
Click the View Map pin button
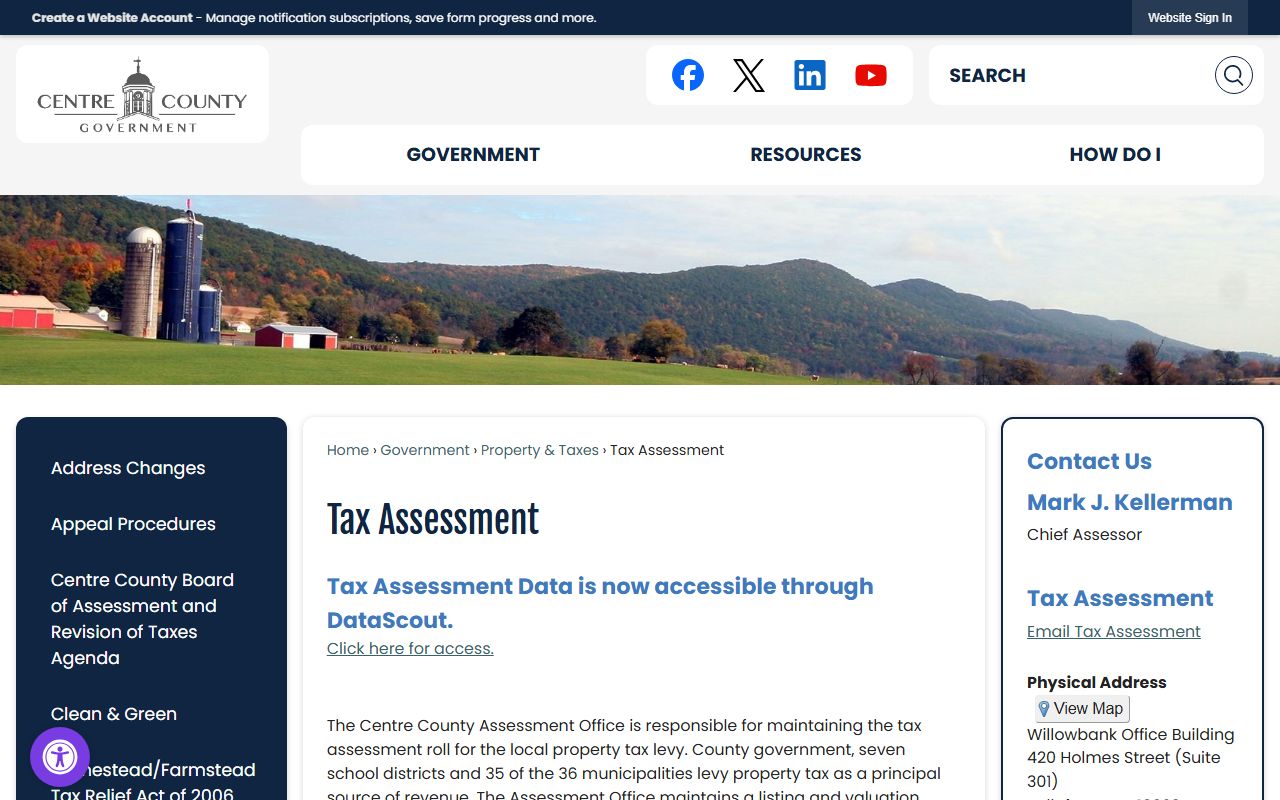click(1082, 709)
